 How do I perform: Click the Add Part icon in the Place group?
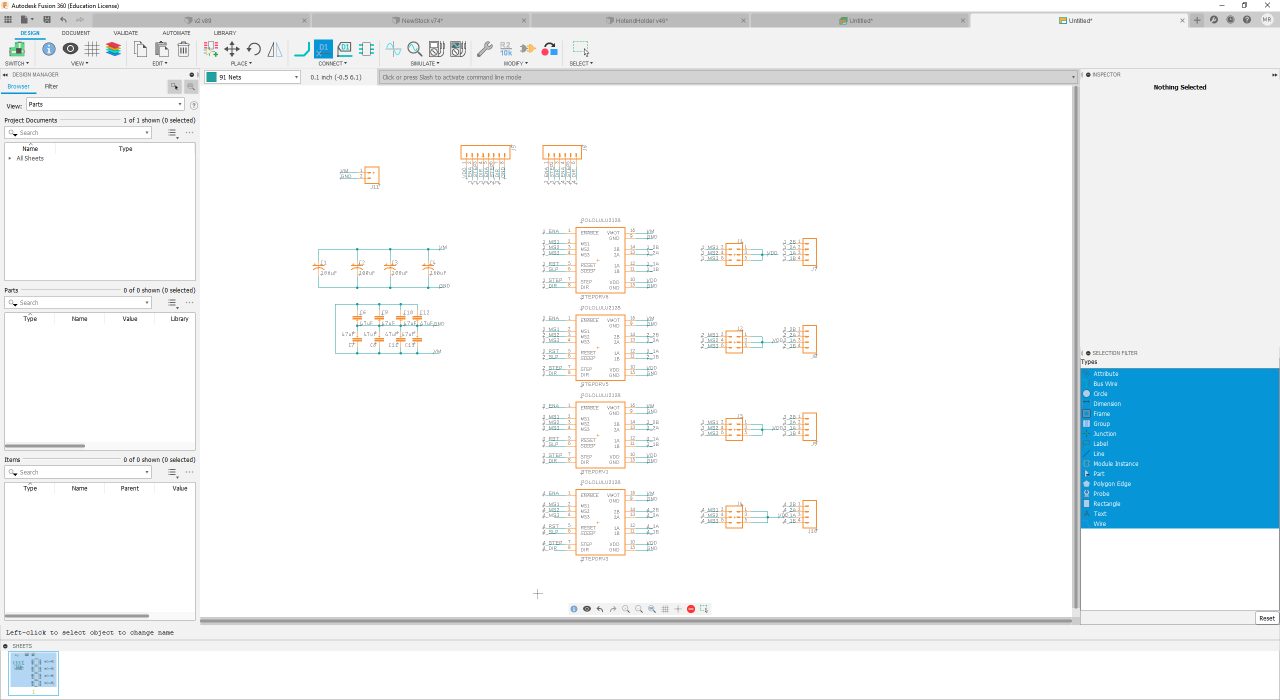pyautogui.click(x=211, y=48)
